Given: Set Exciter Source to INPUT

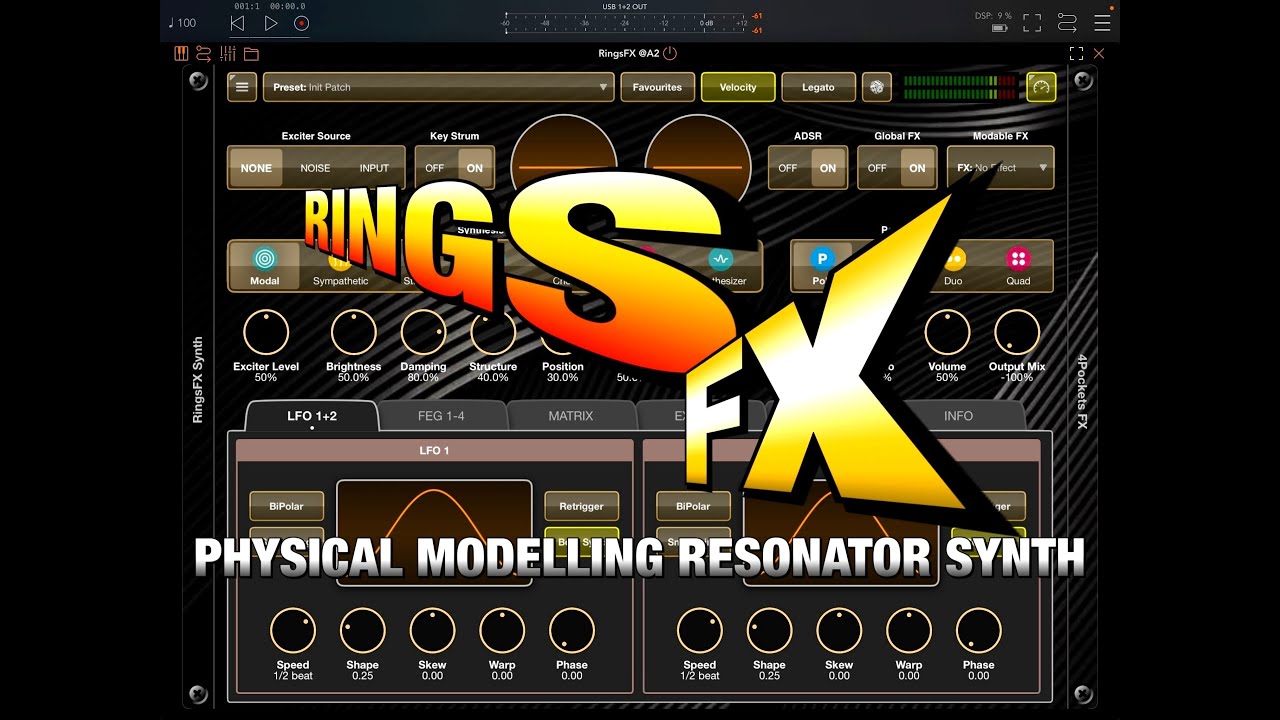Looking at the screenshot, I should pos(374,168).
